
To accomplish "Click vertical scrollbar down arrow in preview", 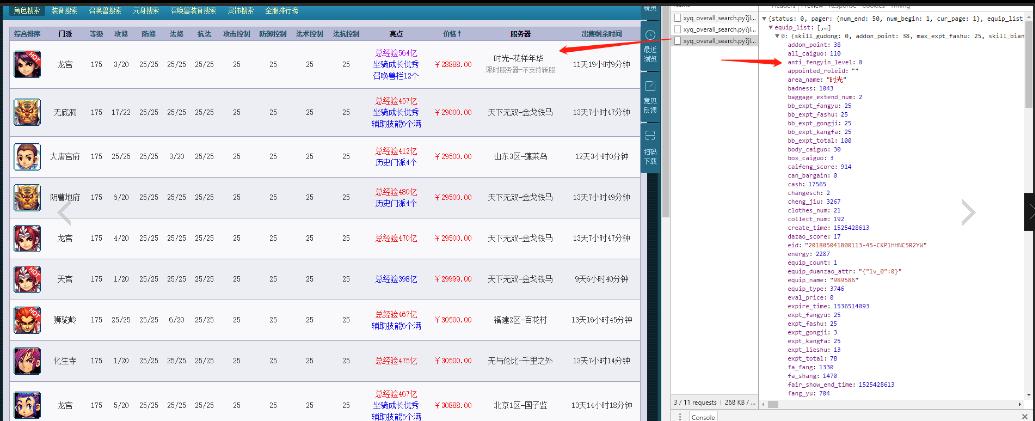I will coord(1030,395).
